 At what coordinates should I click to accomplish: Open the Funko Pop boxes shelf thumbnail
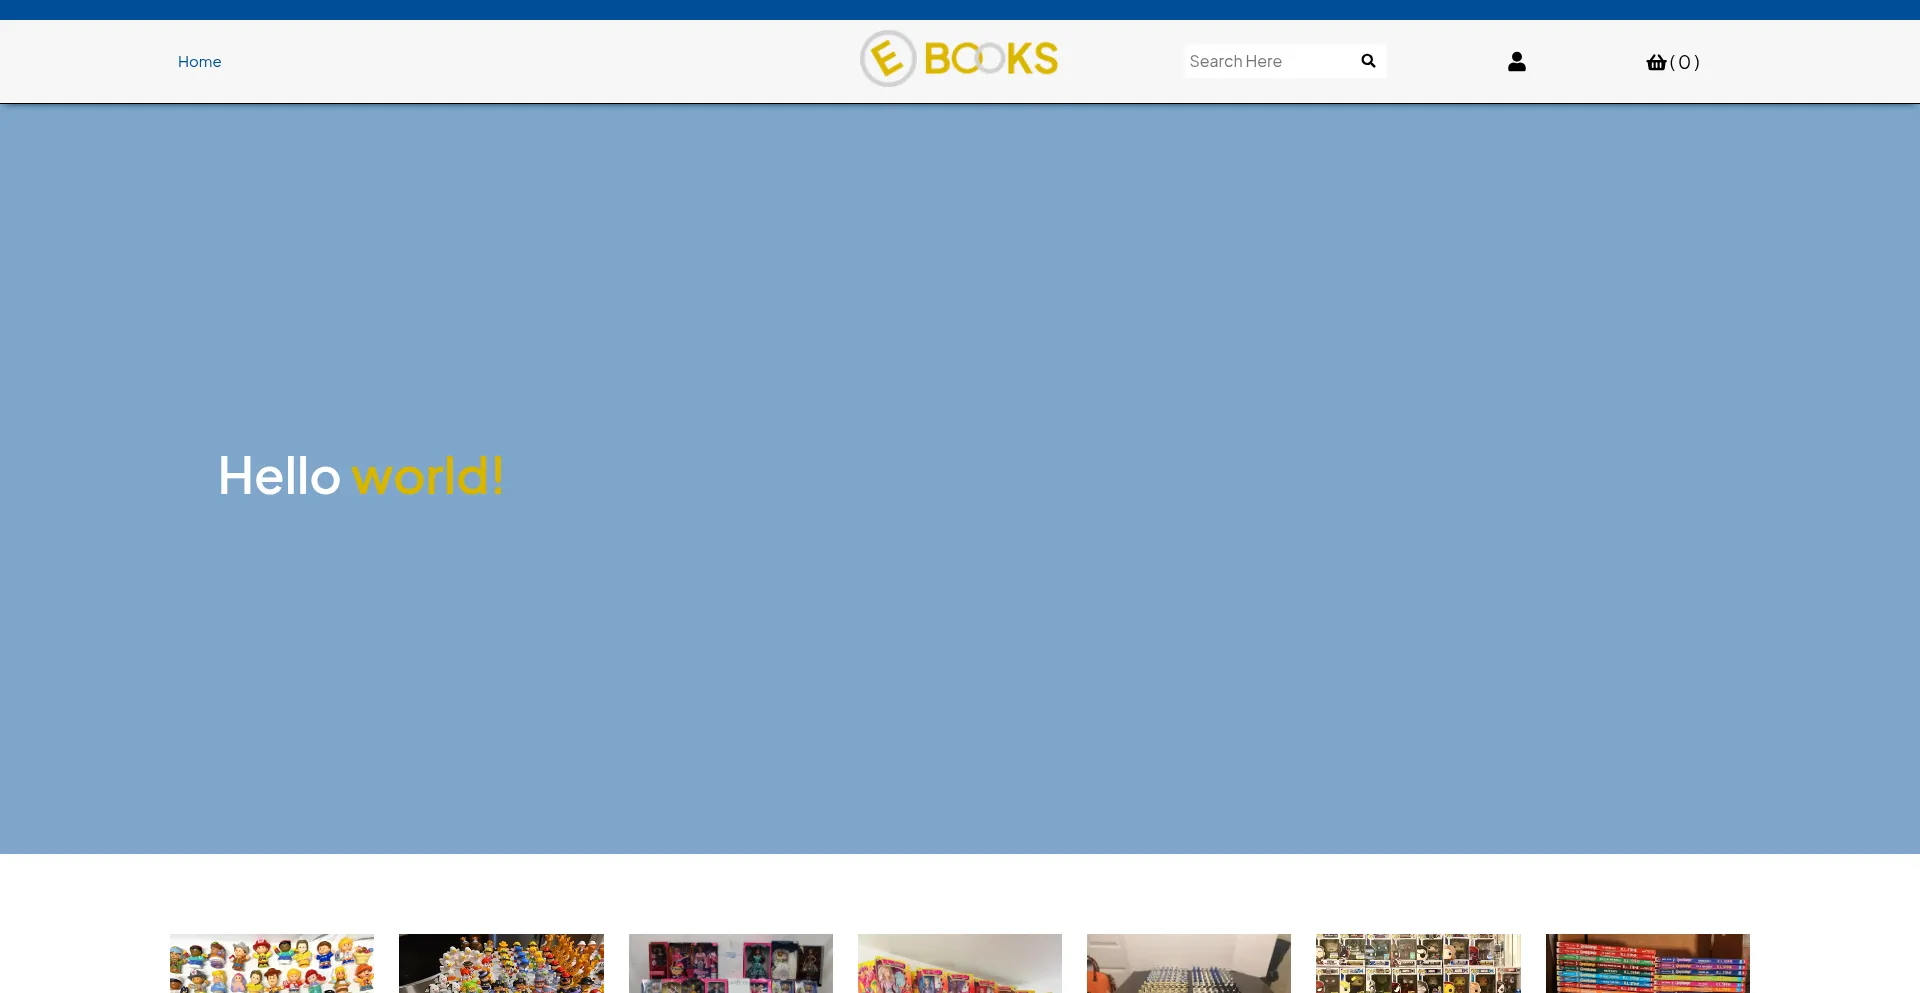click(x=1418, y=964)
